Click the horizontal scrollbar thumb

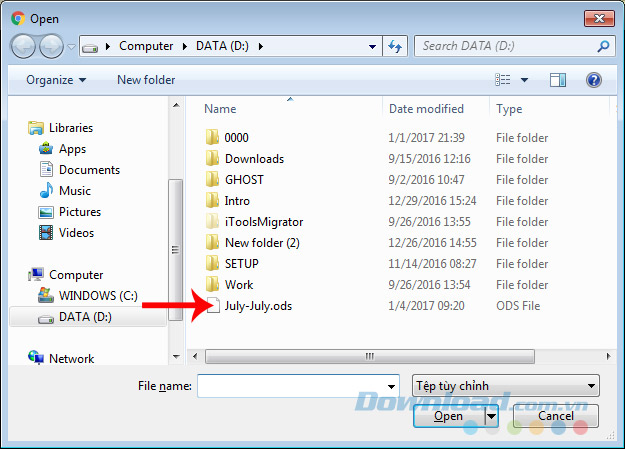pyautogui.click(x=369, y=356)
